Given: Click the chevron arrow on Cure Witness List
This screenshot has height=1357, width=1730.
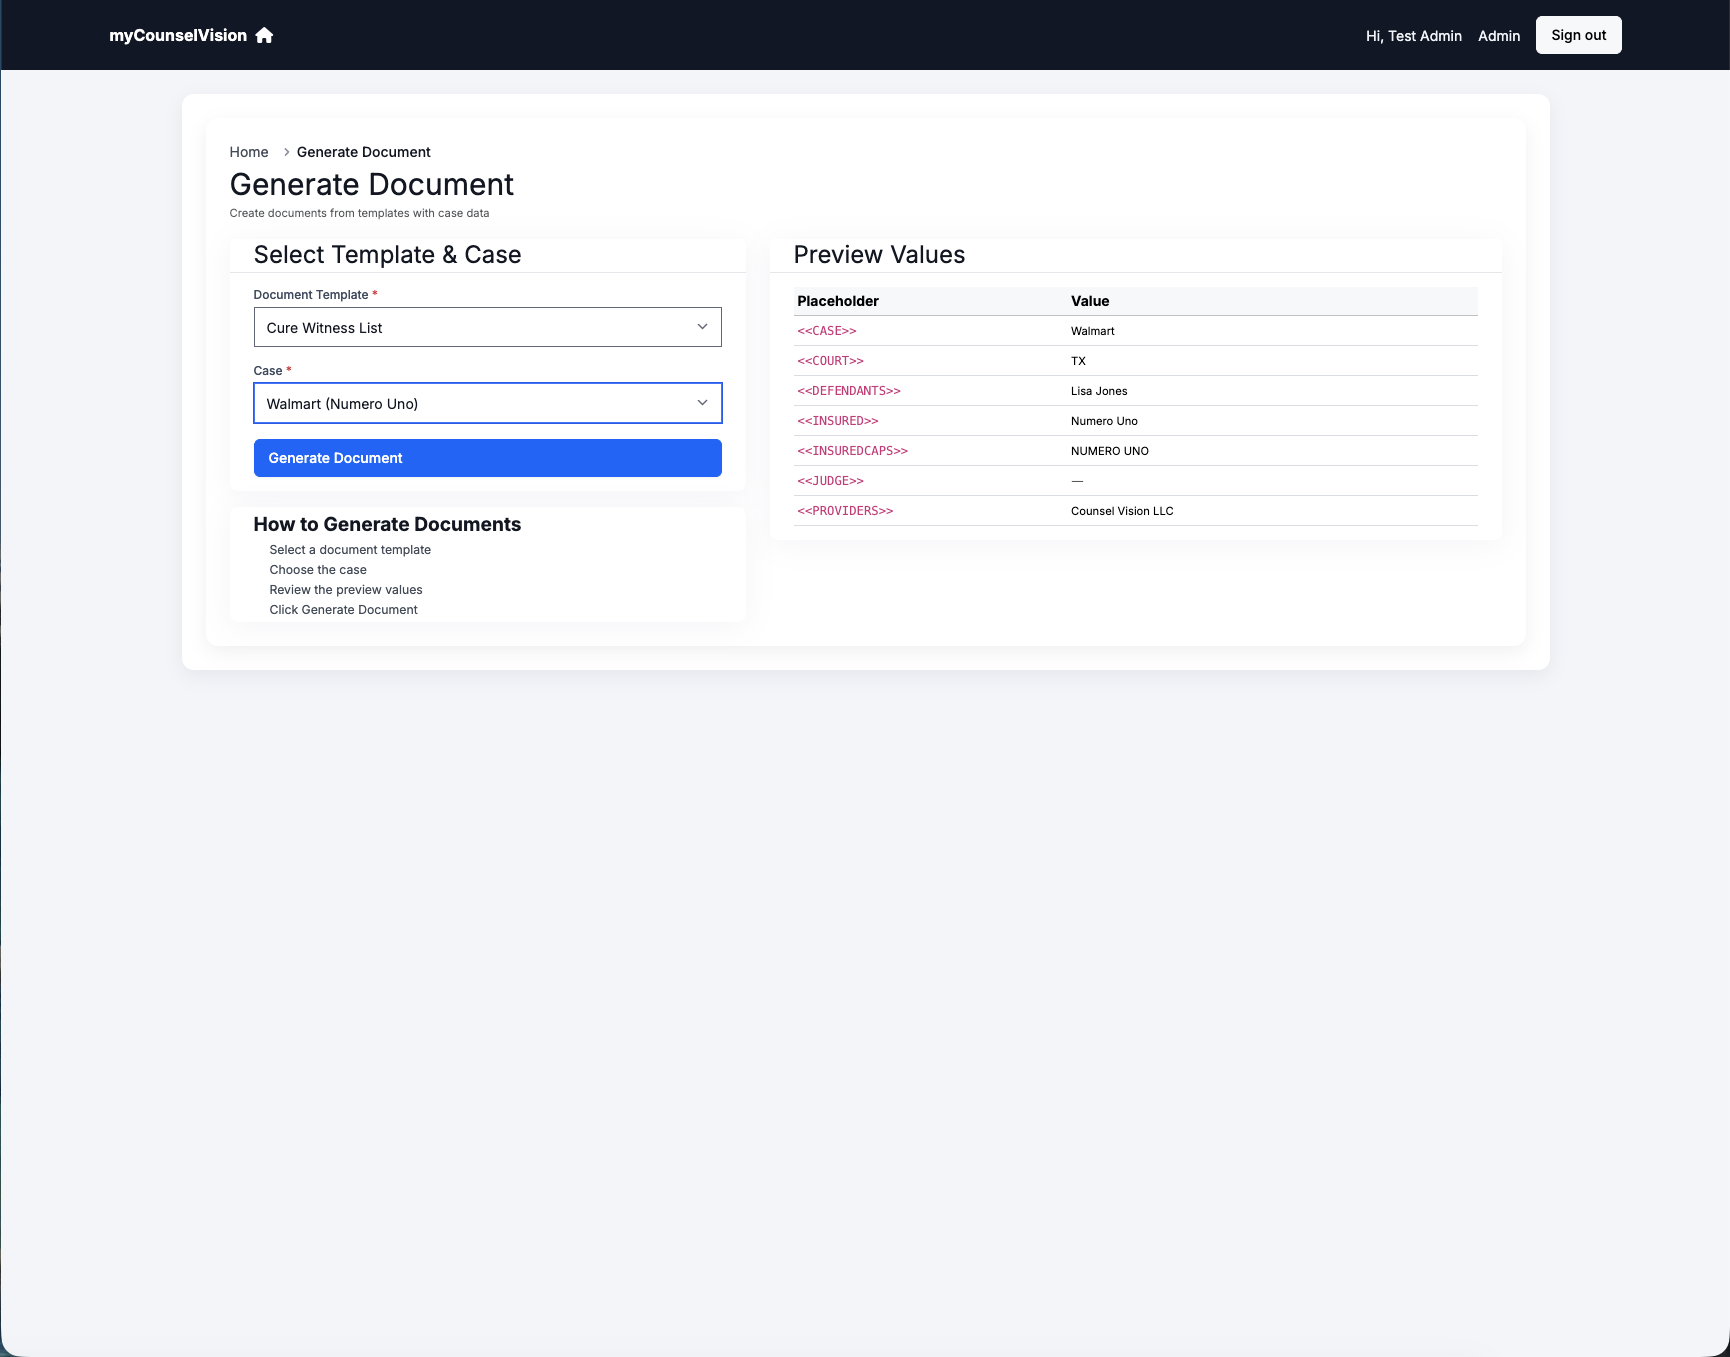Looking at the screenshot, I should (702, 327).
